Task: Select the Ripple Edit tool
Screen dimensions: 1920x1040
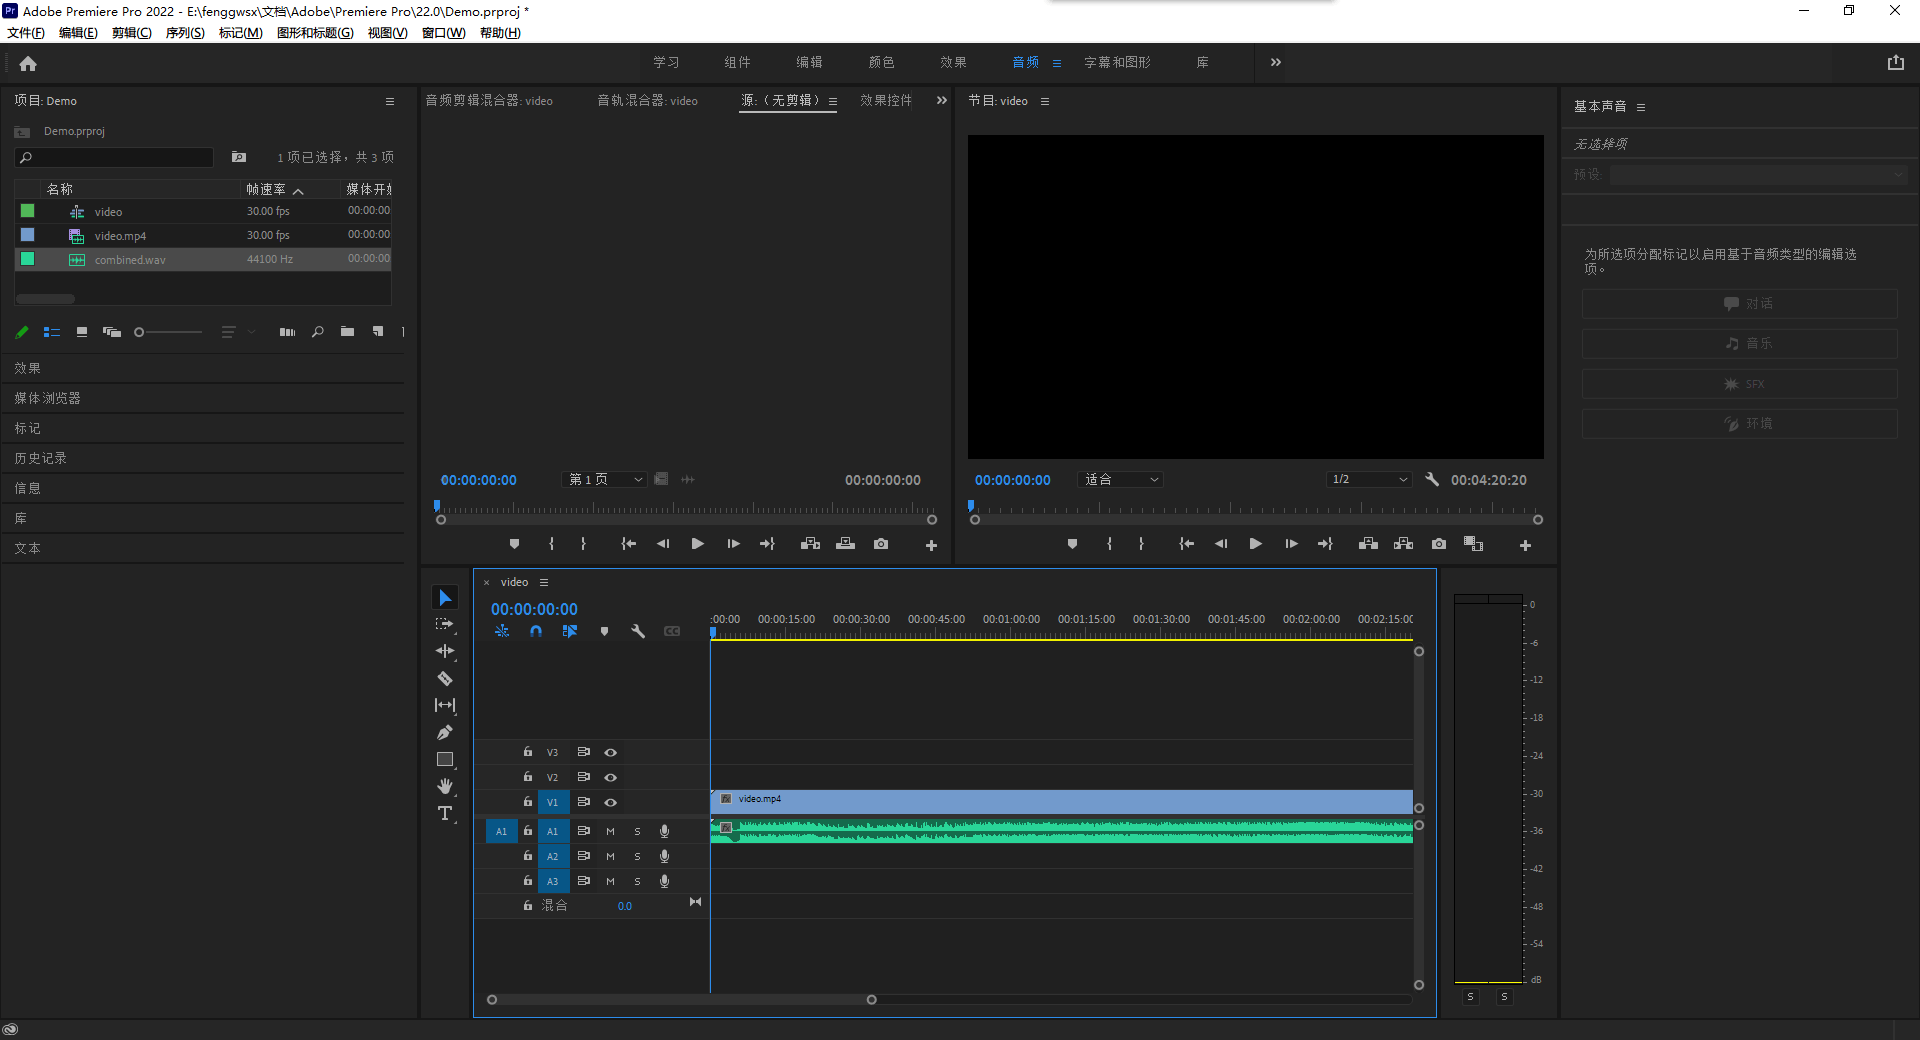Action: pos(445,652)
